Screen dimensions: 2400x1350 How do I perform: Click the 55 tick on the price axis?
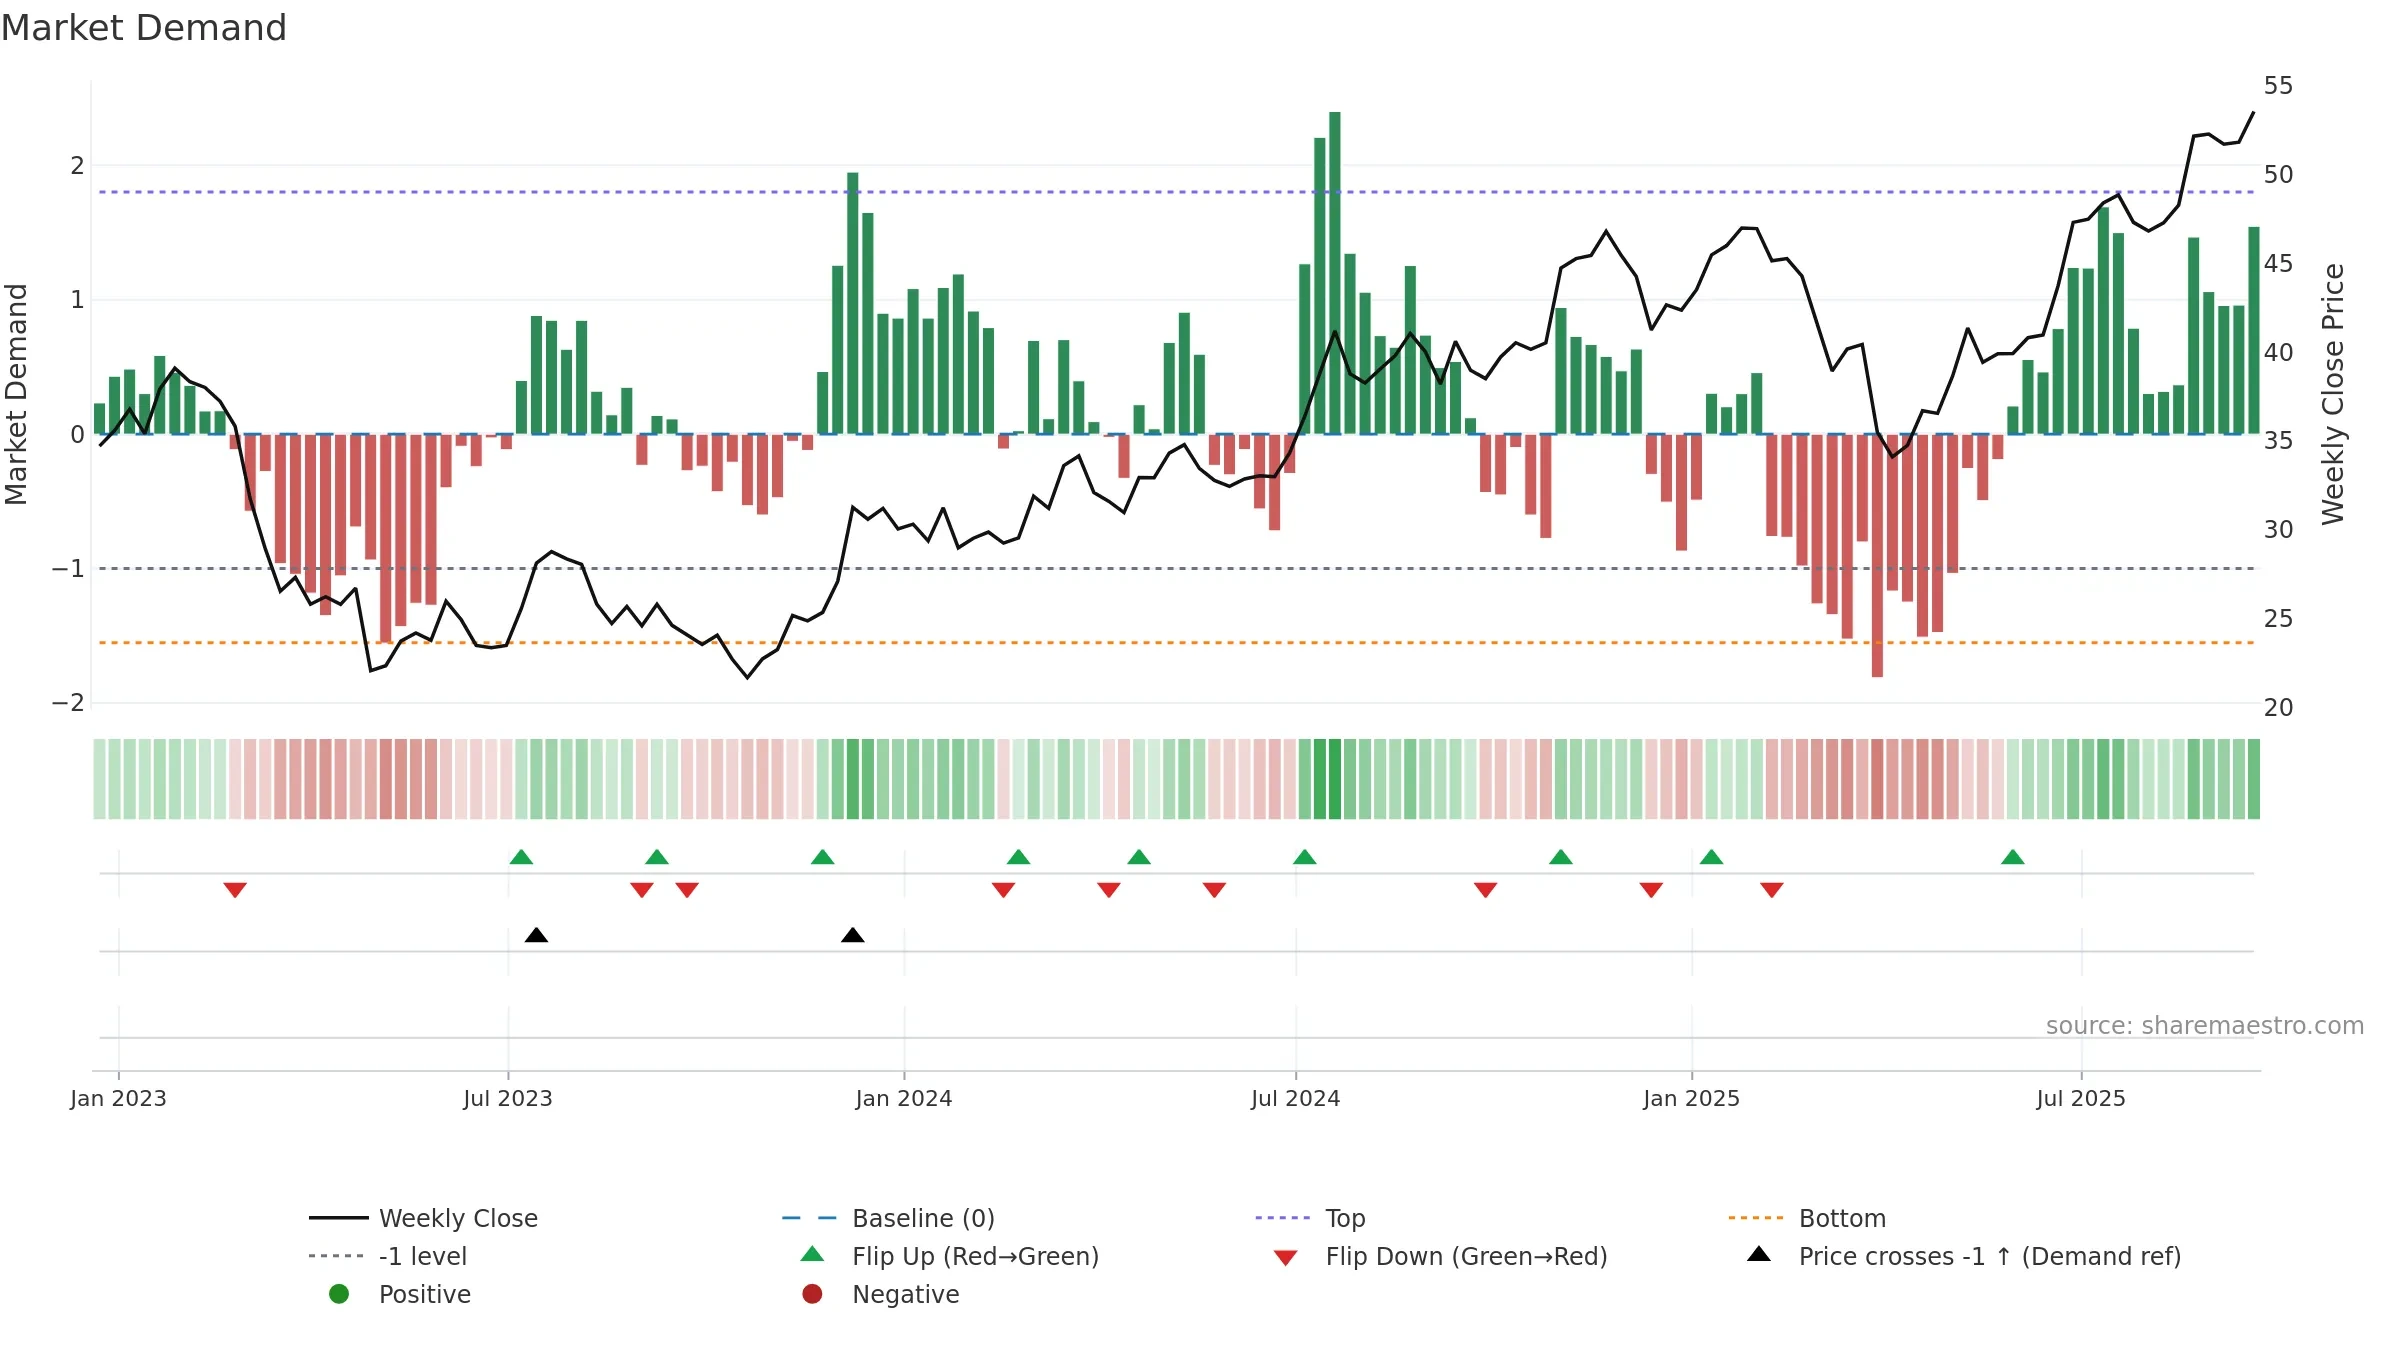pyautogui.click(x=2278, y=86)
